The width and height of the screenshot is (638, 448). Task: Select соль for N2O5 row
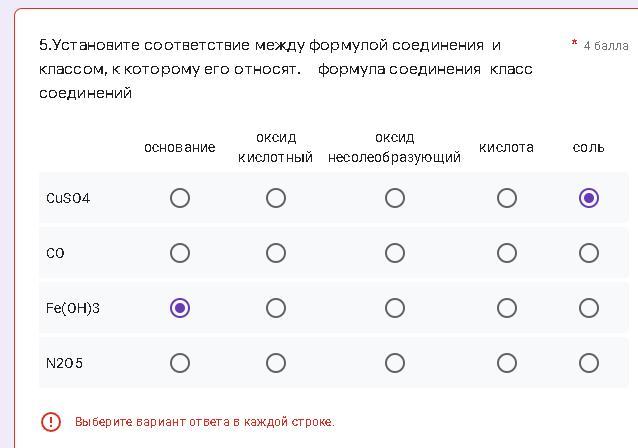pos(589,363)
